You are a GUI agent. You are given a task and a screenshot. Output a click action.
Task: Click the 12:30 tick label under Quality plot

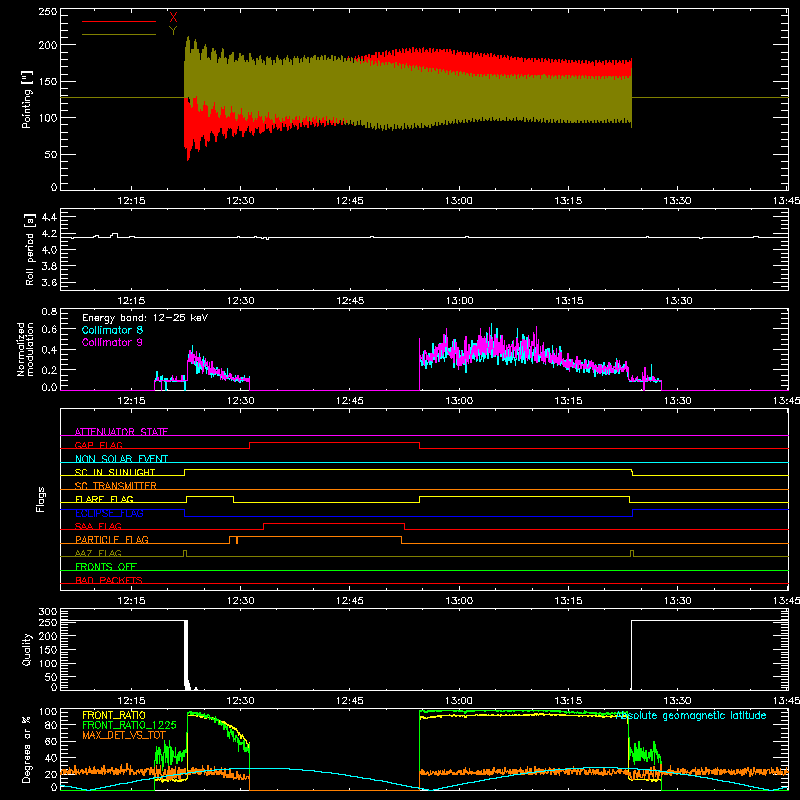pyautogui.click(x=240, y=701)
